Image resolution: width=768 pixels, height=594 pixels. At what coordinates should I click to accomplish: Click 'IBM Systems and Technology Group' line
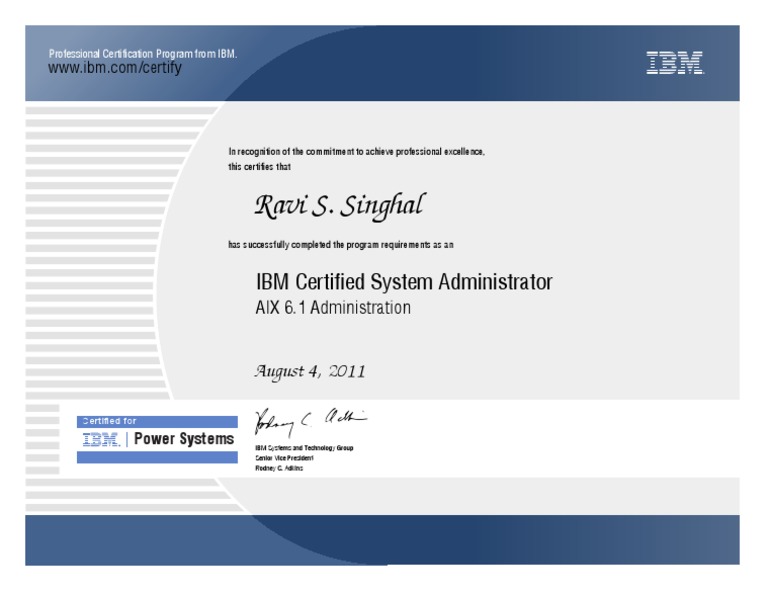304,448
